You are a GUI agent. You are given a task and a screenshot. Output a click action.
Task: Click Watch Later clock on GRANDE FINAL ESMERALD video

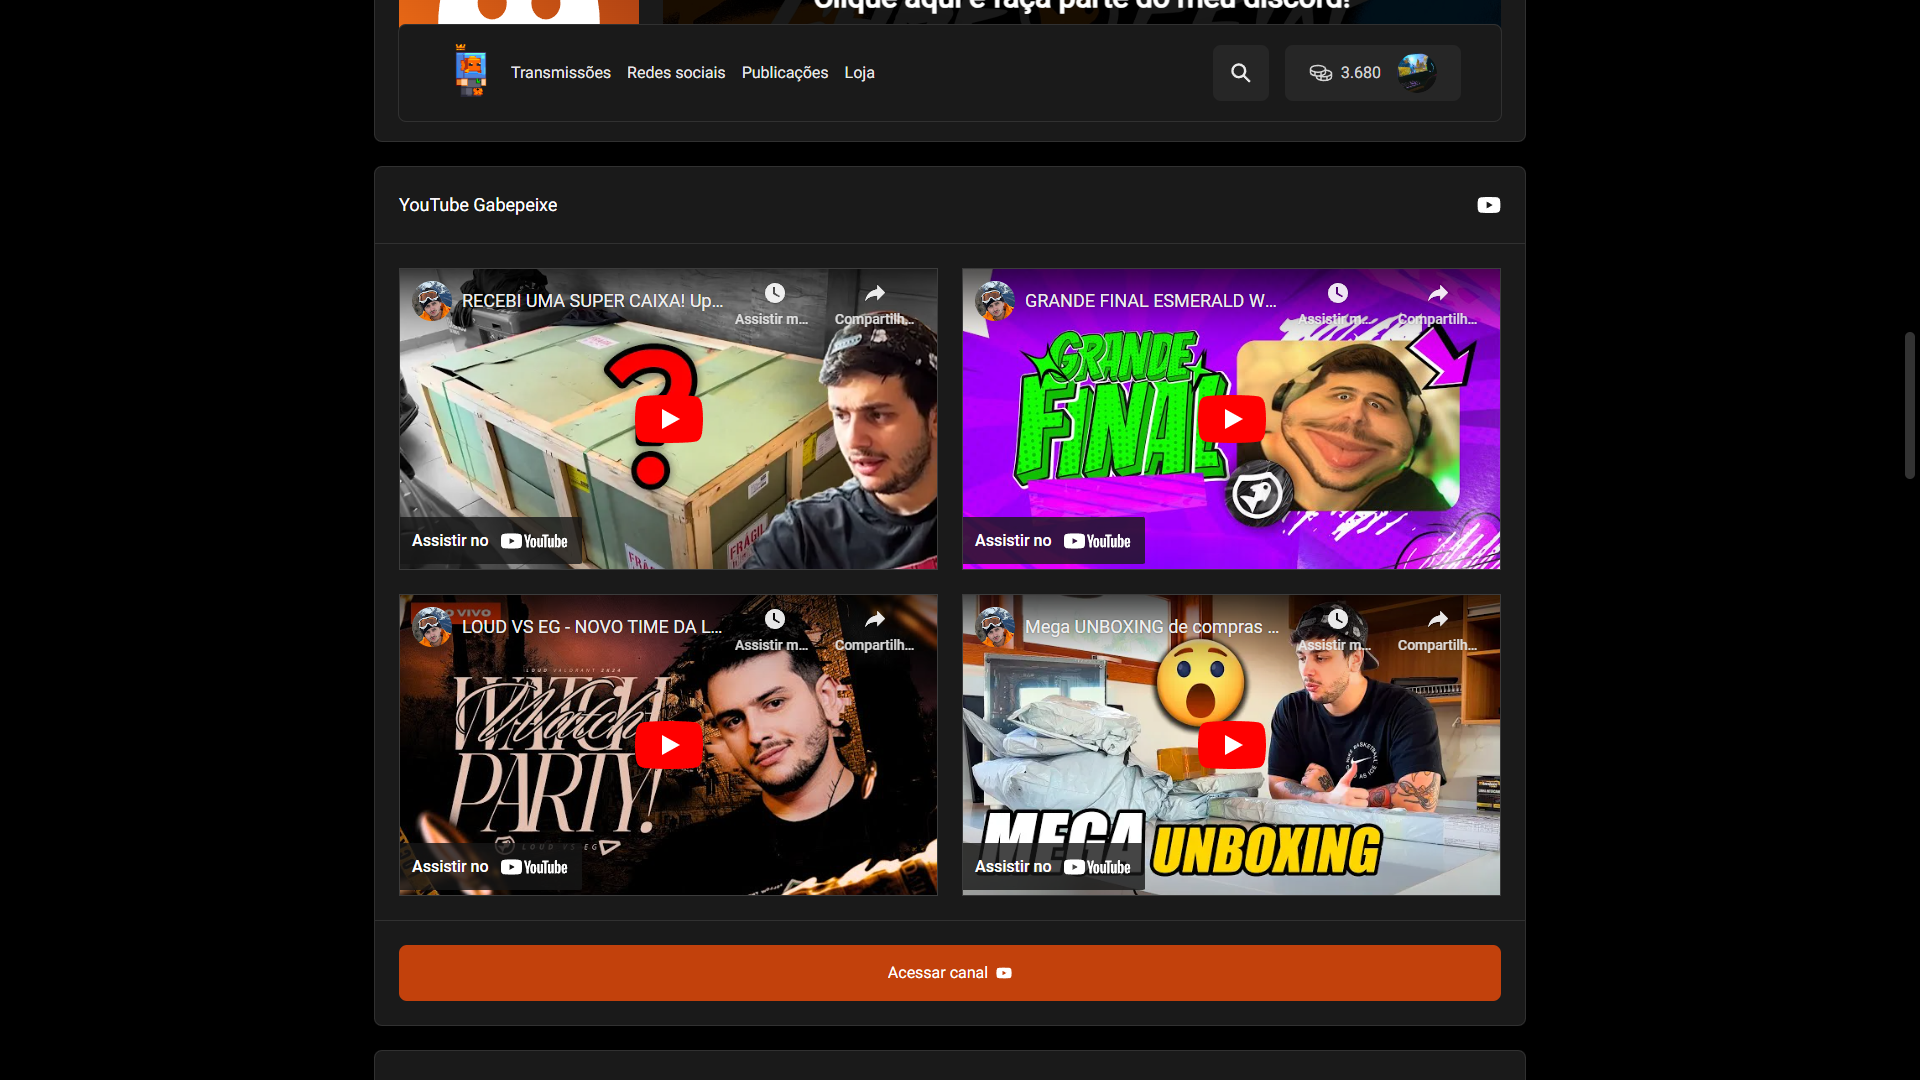(1337, 293)
